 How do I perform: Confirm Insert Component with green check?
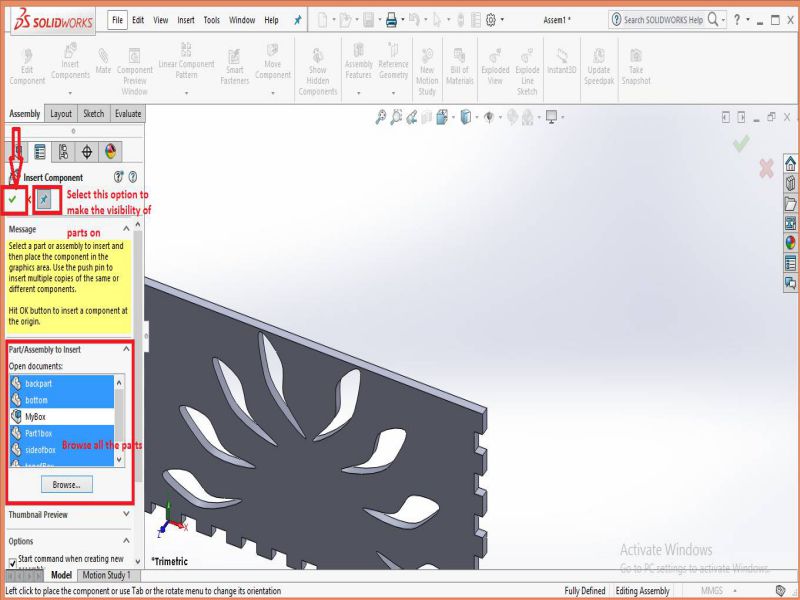tap(13, 199)
